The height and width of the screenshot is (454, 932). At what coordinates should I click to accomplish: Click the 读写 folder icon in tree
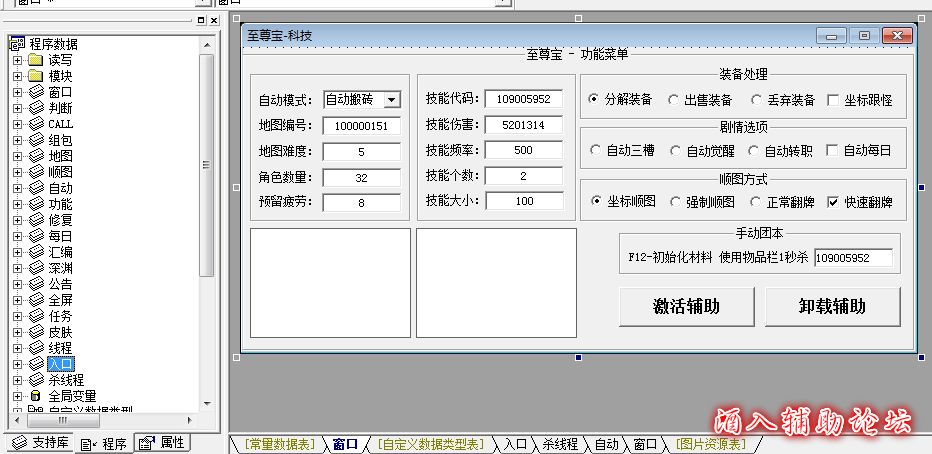[x=35, y=60]
